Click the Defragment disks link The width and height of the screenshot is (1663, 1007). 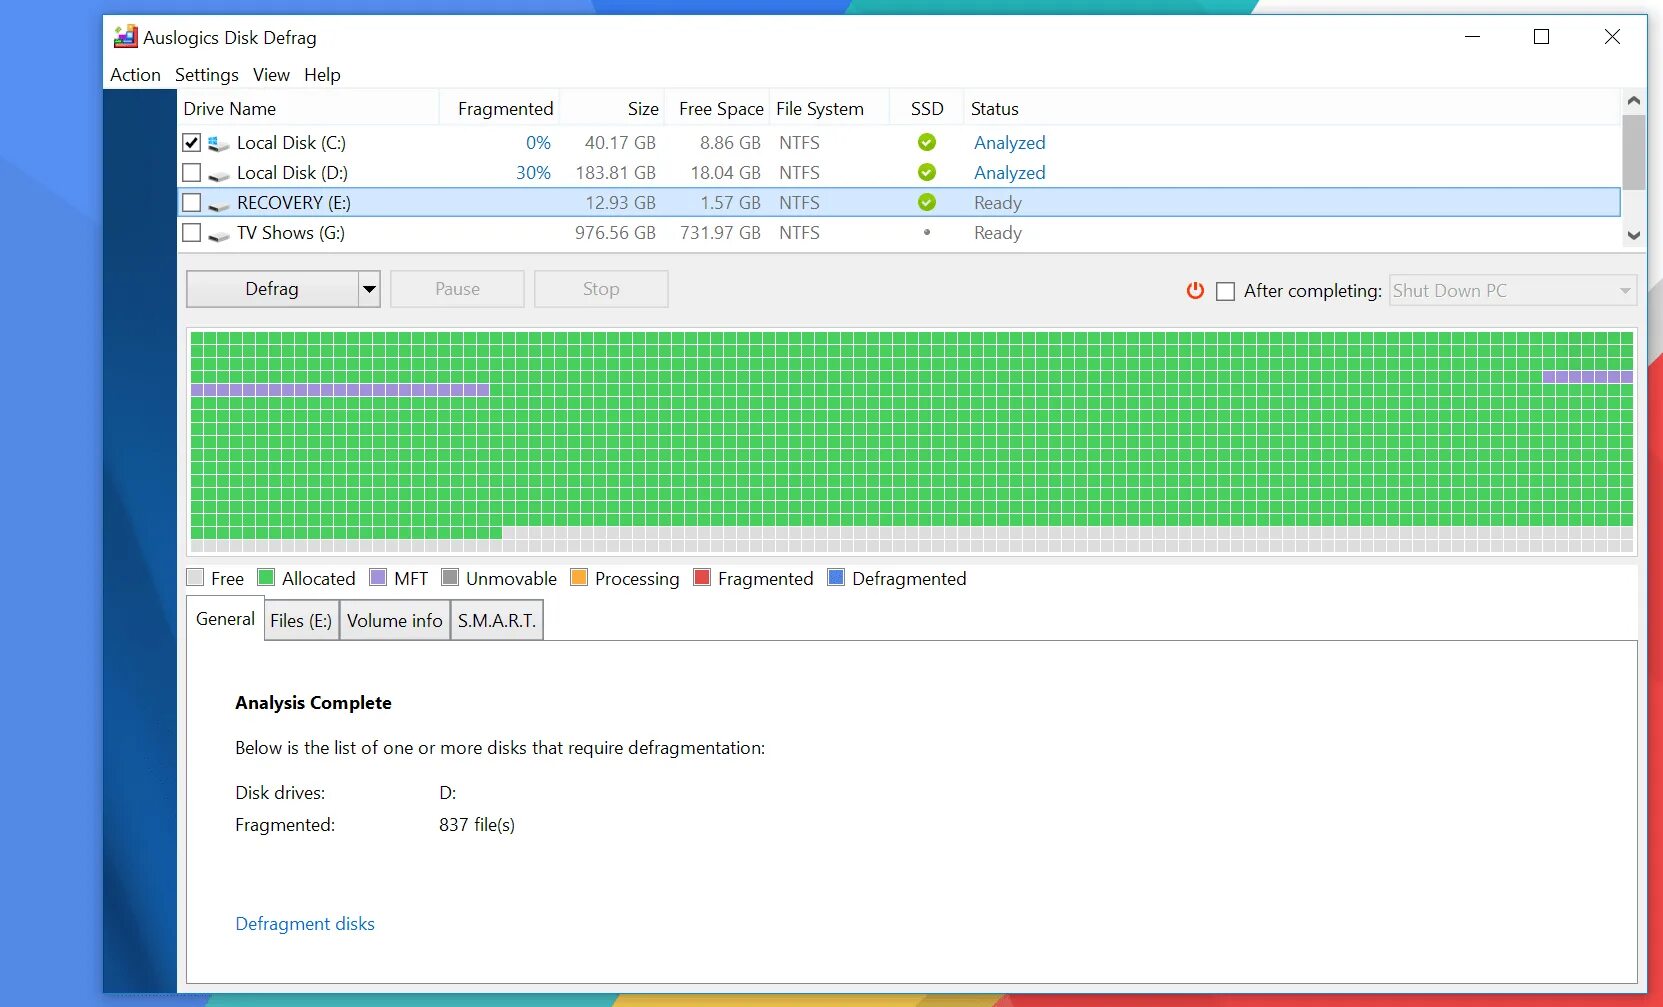pyautogui.click(x=305, y=924)
